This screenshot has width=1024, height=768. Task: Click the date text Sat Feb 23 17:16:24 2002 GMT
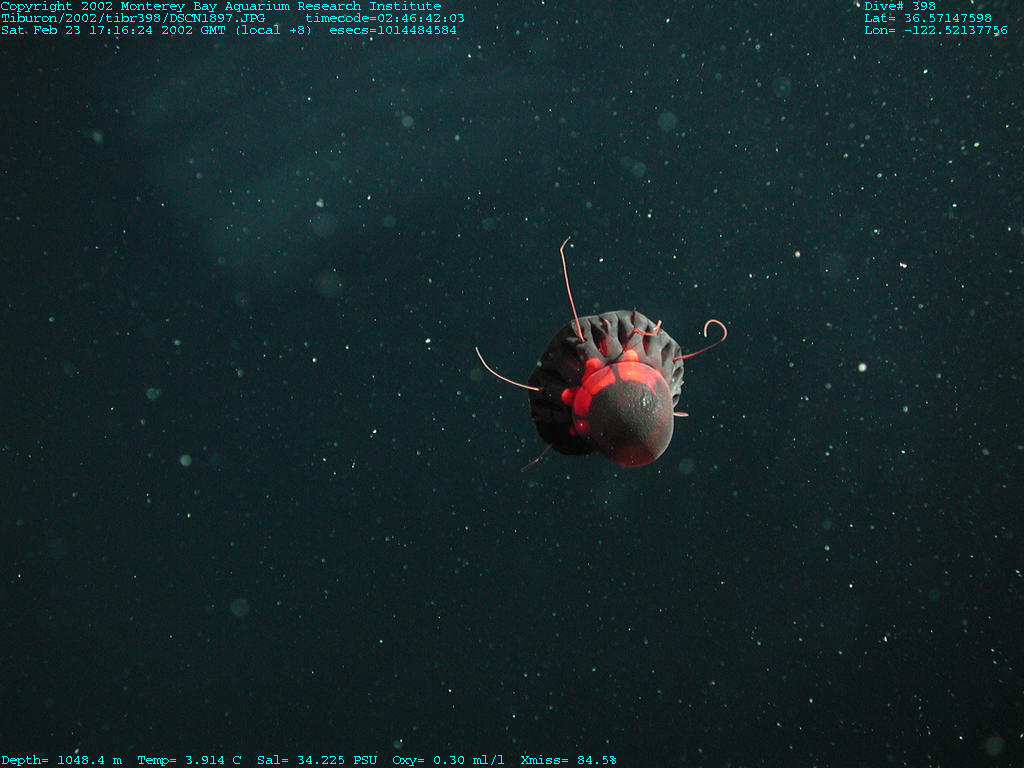point(113,30)
